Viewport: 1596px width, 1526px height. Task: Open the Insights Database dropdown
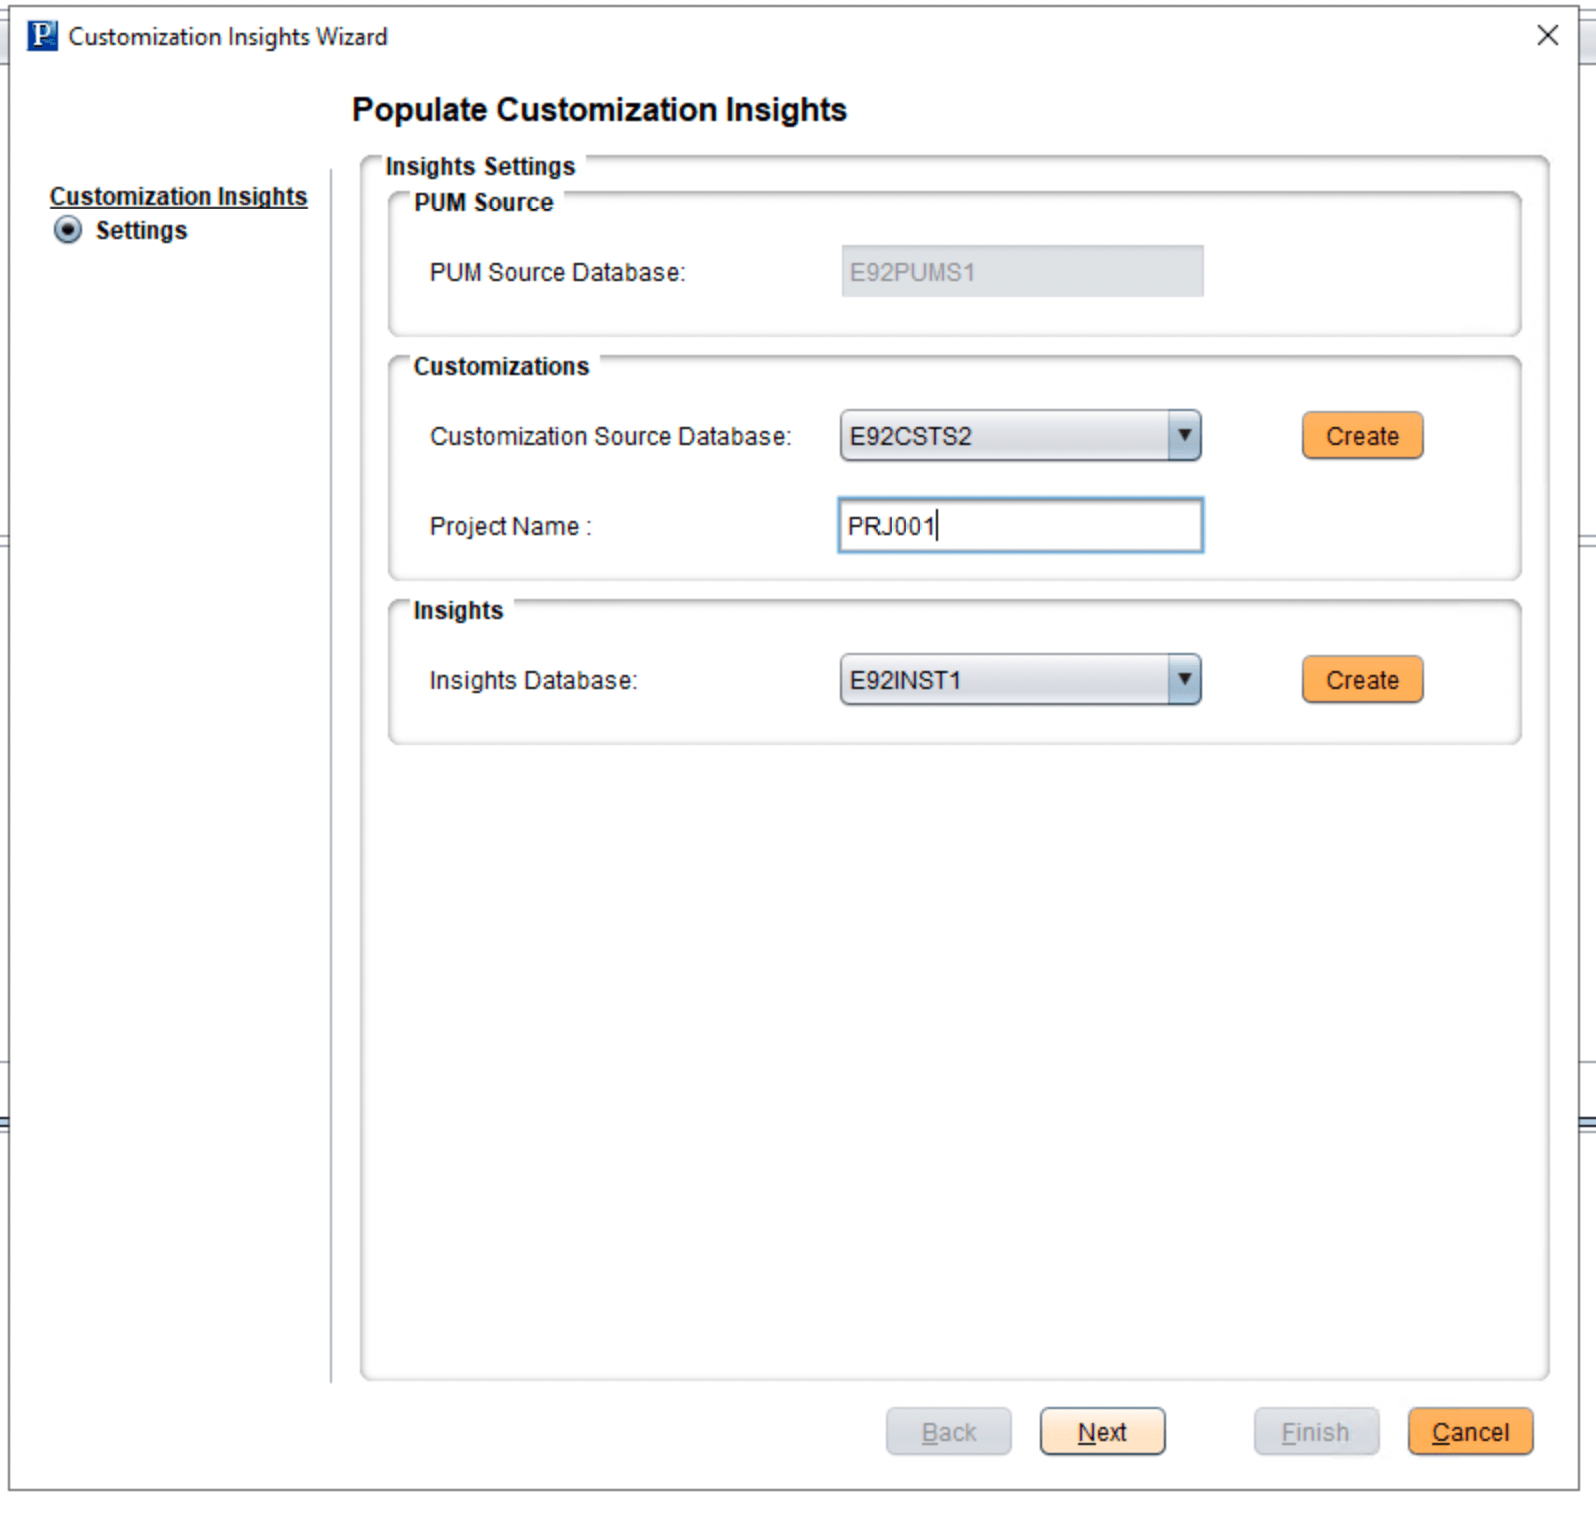[1184, 679]
